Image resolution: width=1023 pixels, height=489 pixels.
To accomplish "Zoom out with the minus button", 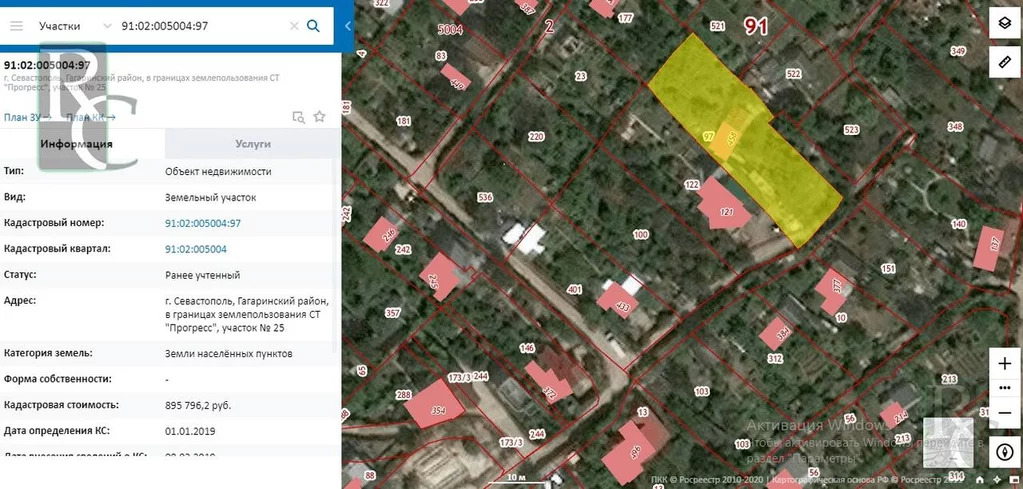I will pos(1005,412).
